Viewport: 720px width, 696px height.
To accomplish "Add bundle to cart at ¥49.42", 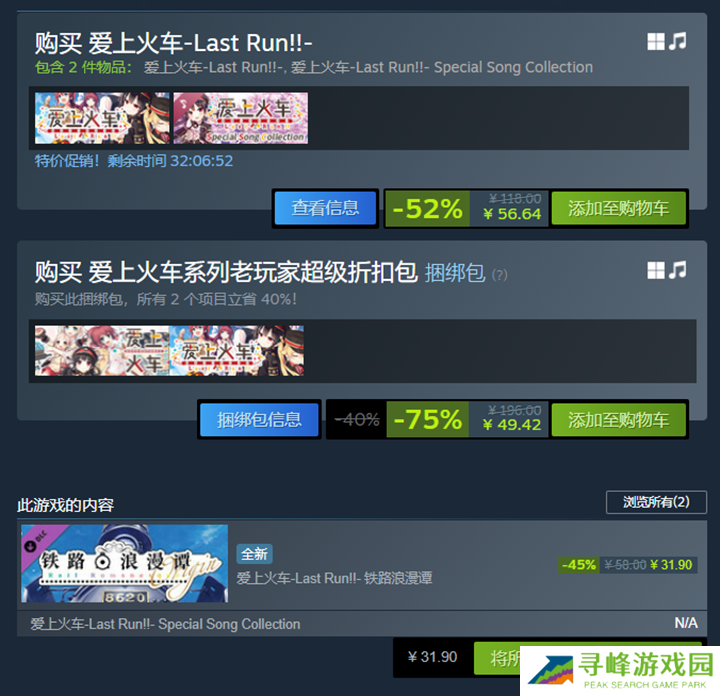I will (x=619, y=420).
